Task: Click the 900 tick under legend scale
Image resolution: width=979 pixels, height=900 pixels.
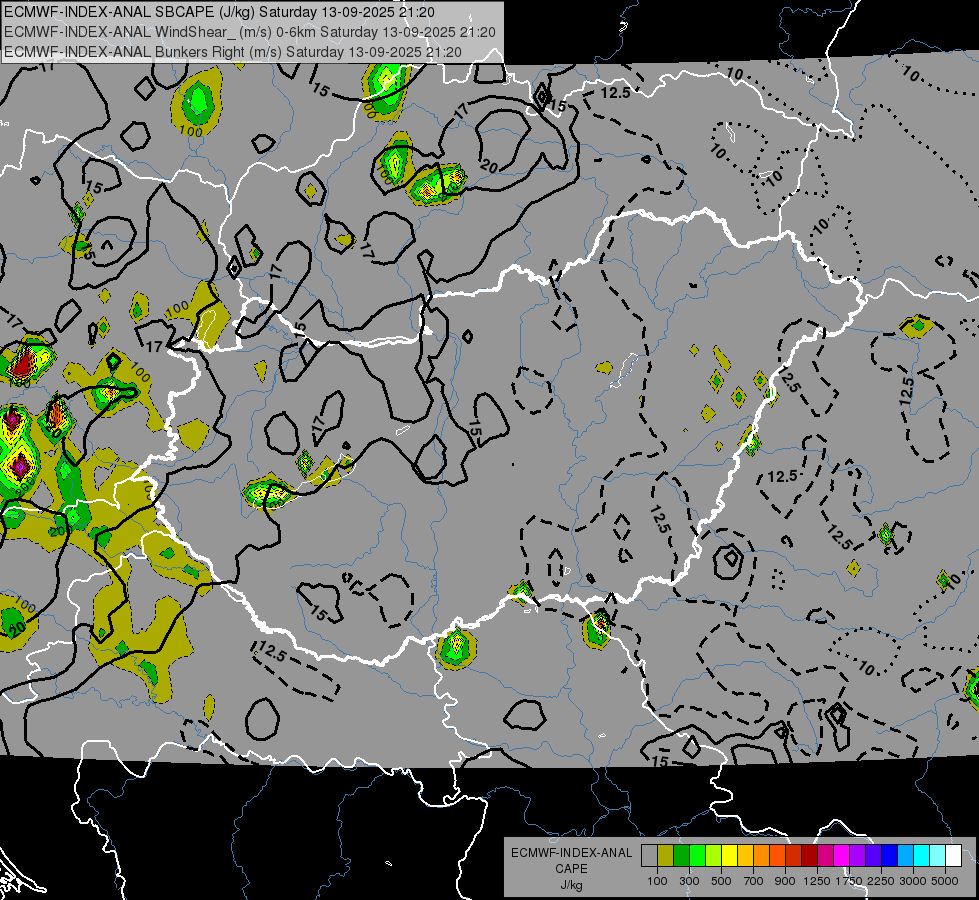Action: point(785,881)
